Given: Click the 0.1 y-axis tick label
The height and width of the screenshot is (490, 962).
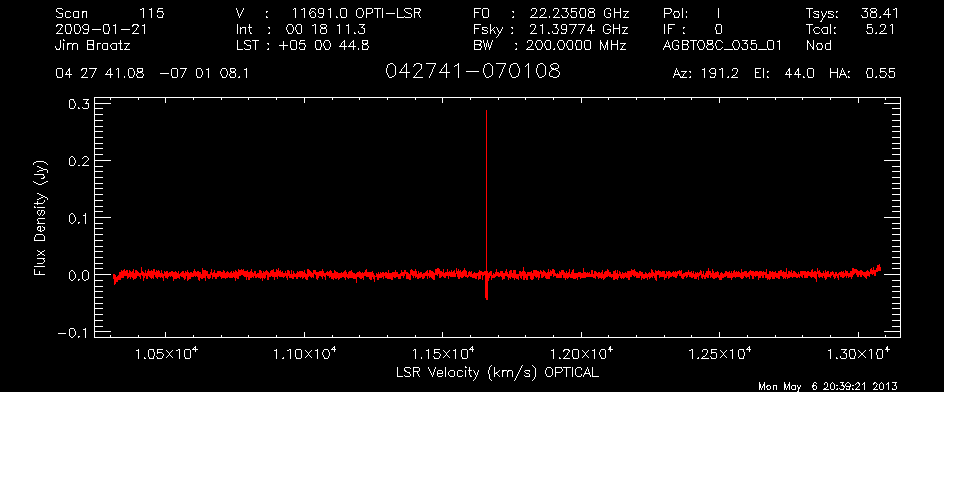Looking at the screenshot, I should click(x=79, y=218).
